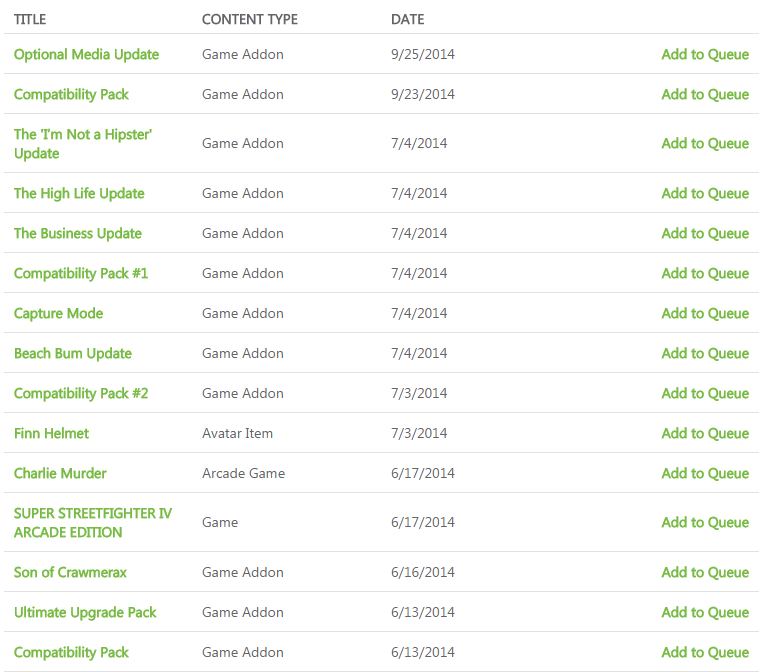Viewport: 765px width, 672px height.
Task: Select the date 6/16/2014
Action: [x=423, y=572]
